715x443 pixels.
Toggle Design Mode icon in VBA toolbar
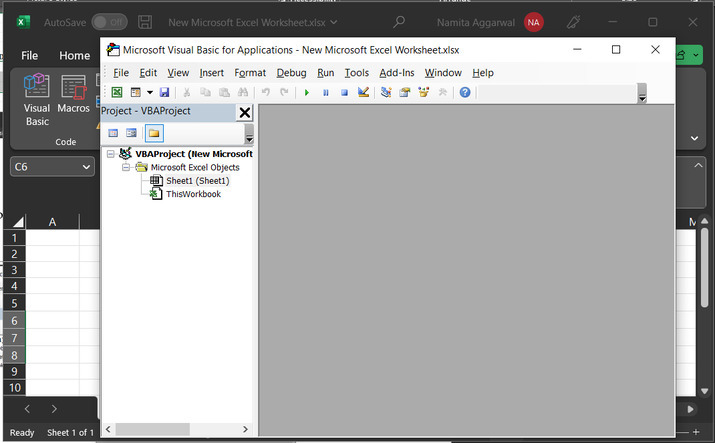(x=363, y=93)
